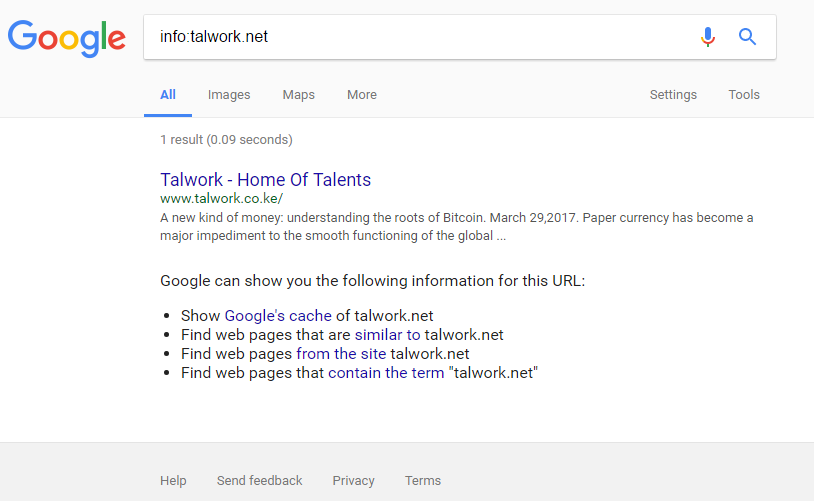Open the Talwork - Home Of Talents result
Viewport: 814px width, 503px height.
point(265,180)
